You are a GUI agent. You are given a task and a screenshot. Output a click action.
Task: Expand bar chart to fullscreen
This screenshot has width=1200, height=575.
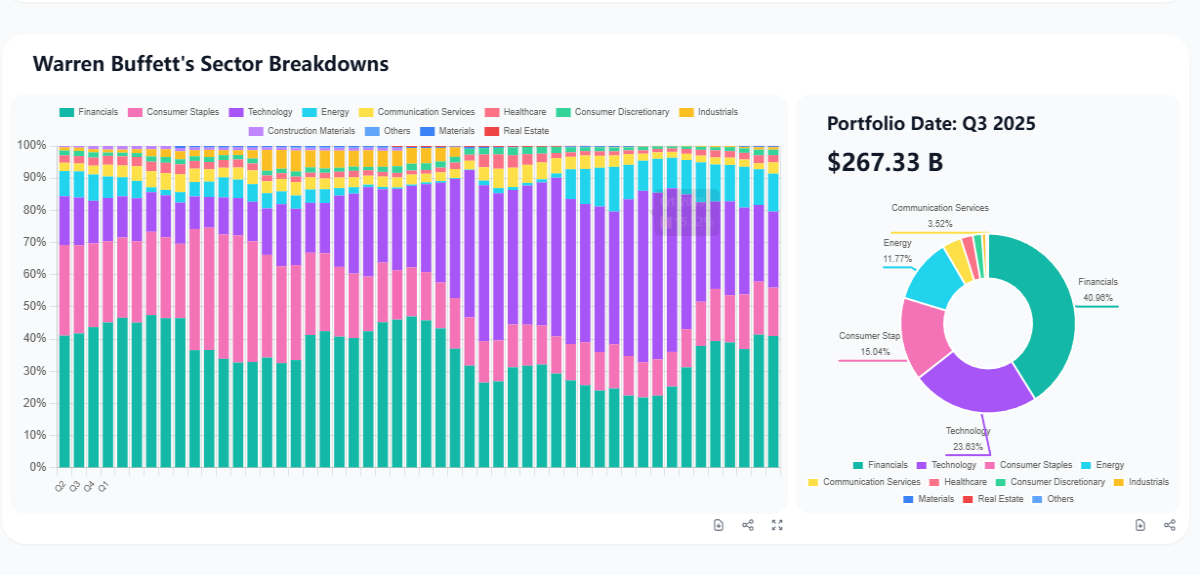click(x=777, y=525)
